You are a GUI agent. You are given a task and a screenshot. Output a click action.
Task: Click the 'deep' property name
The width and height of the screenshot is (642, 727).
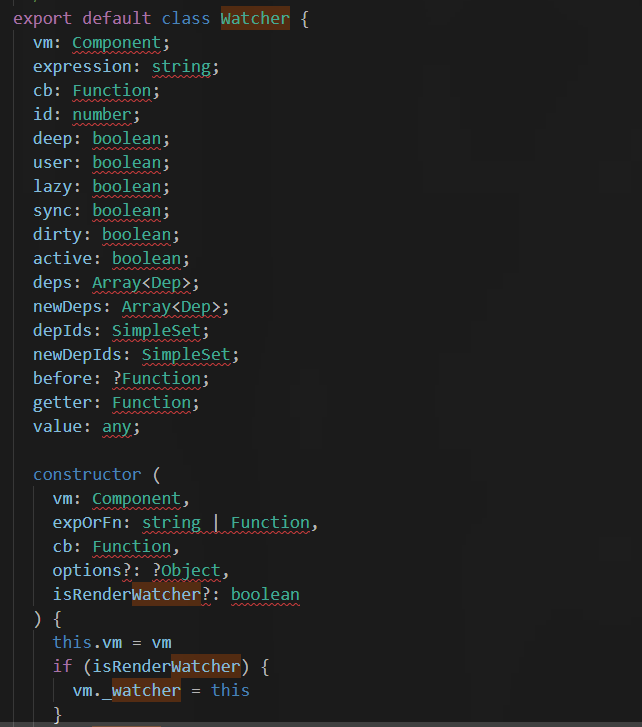pos(52,138)
